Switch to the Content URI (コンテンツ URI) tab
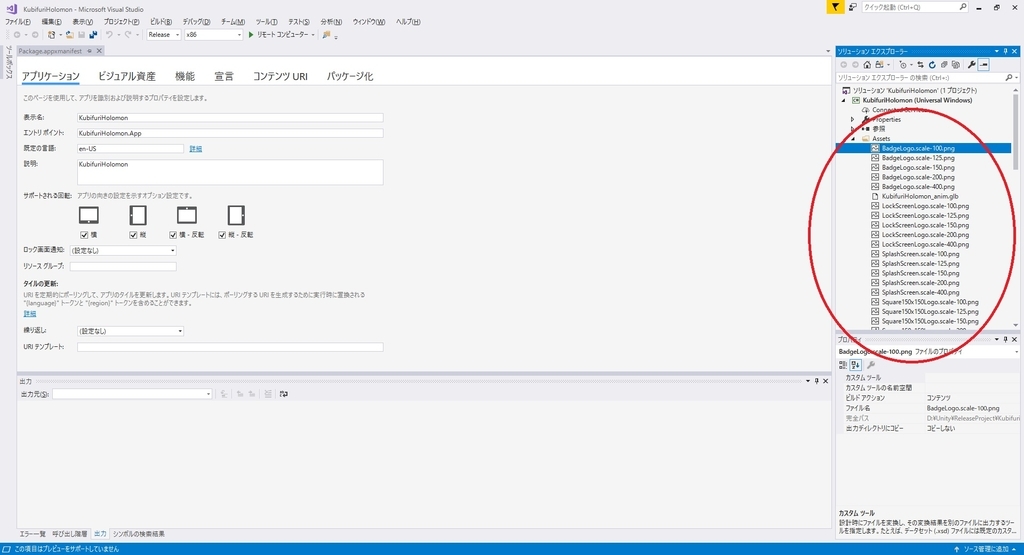Image resolution: width=1024 pixels, height=555 pixels. 280,76
